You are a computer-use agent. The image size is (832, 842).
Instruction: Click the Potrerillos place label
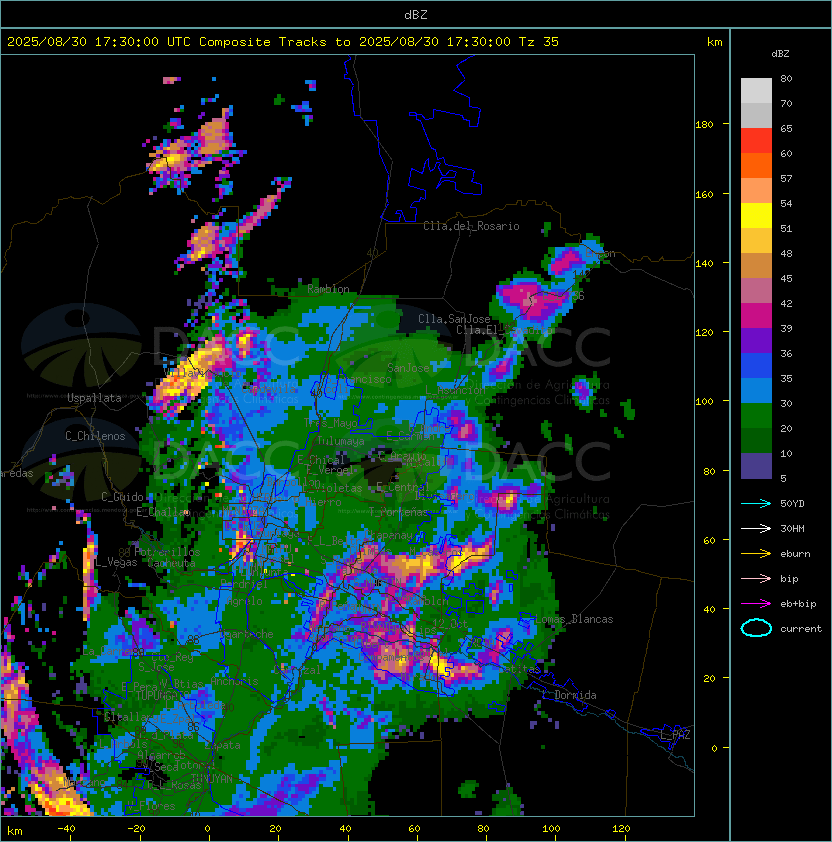coord(167,551)
